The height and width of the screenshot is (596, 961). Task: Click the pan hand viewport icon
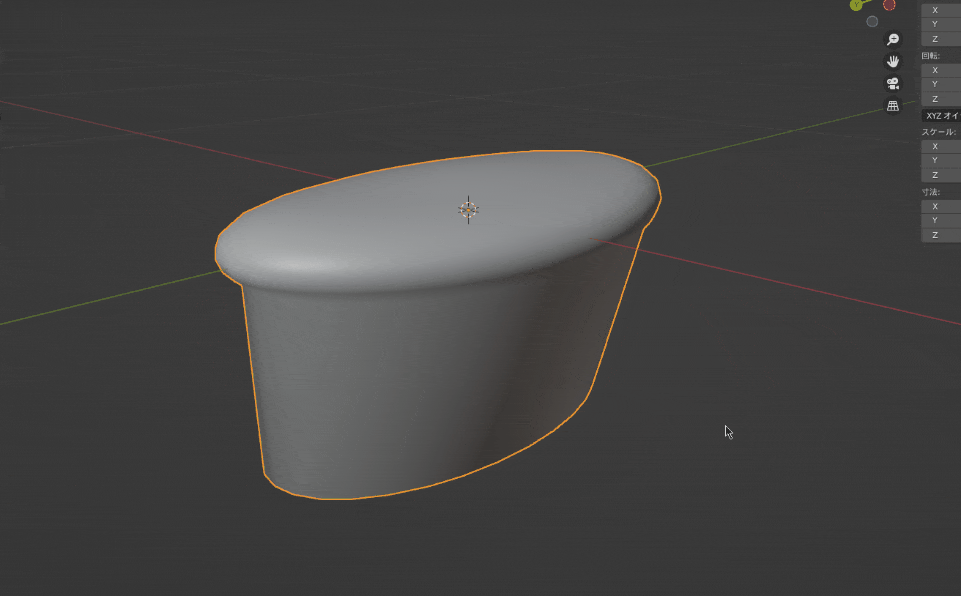[893, 61]
